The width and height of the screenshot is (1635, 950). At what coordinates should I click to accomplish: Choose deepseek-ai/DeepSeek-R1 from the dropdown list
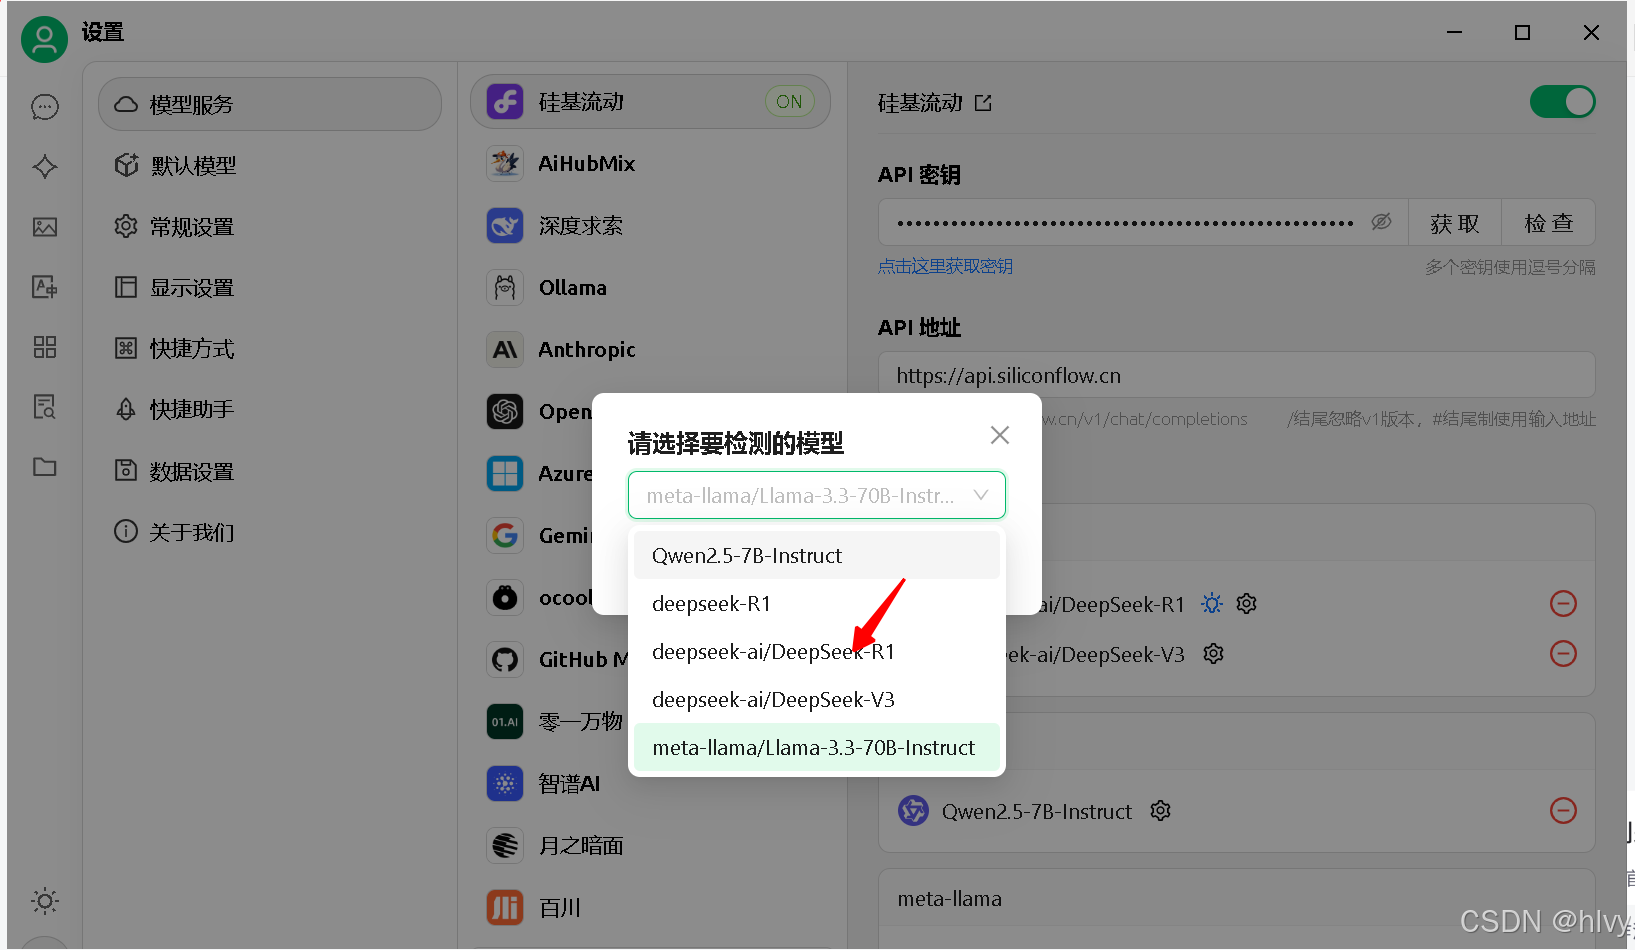817,652
